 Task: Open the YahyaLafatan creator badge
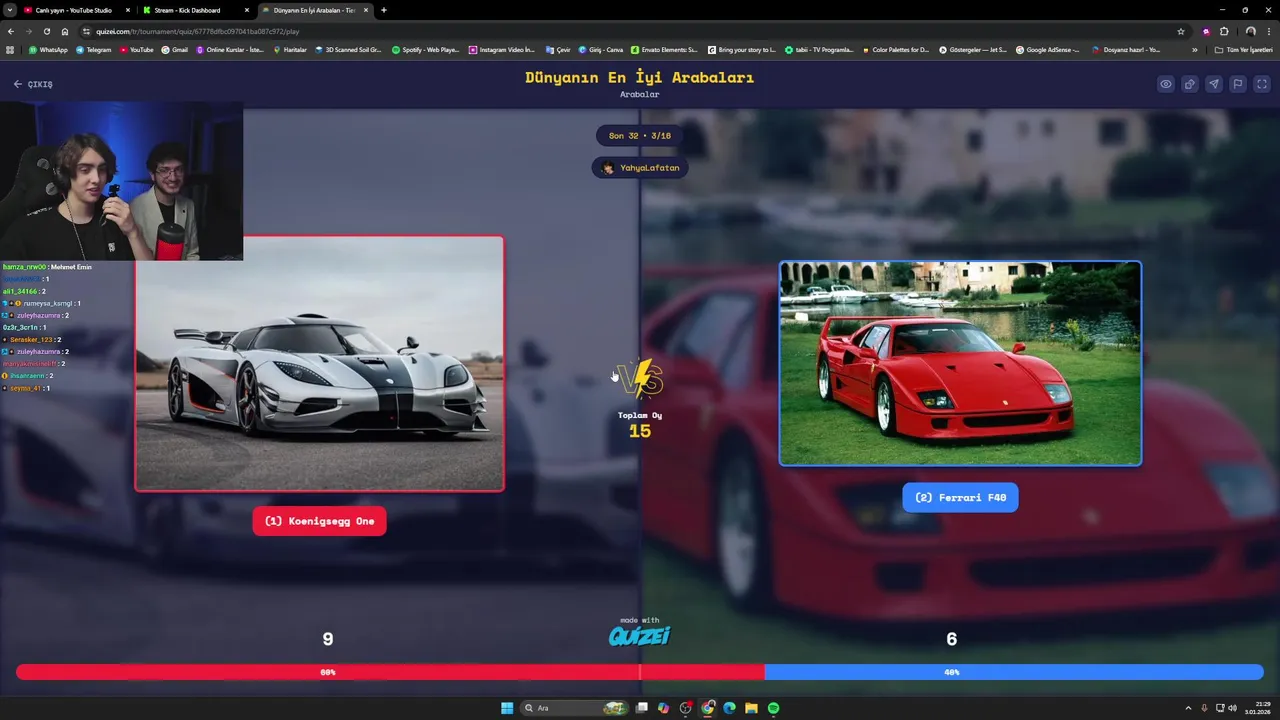tap(640, 168)
